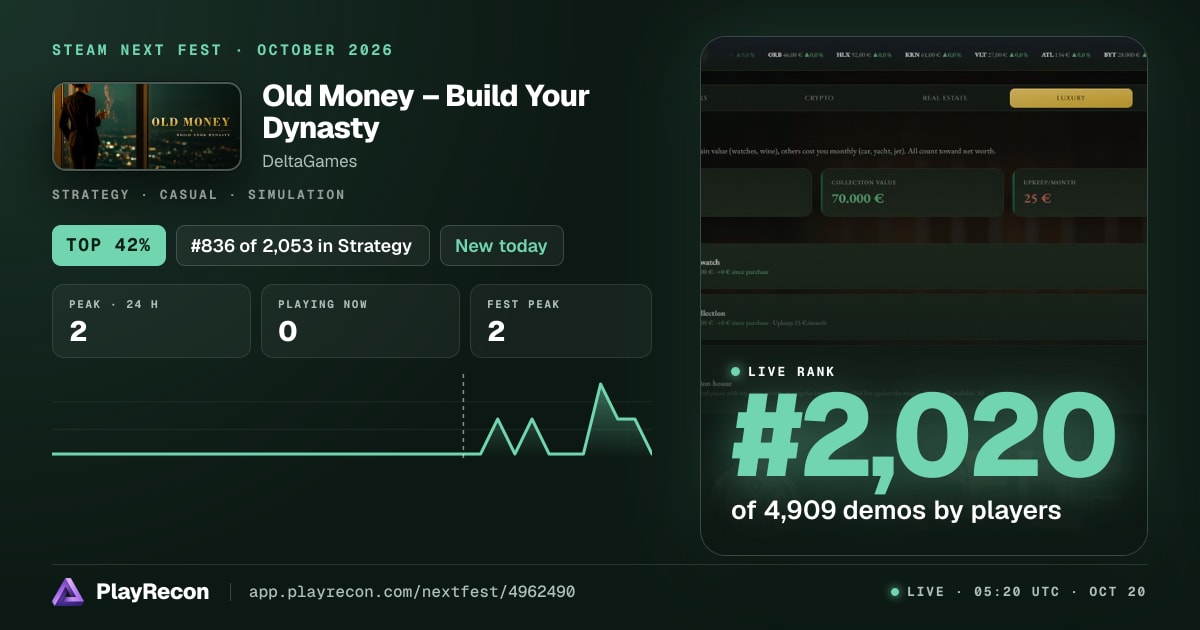This screenshot has height=630, width=1200.
Task: Click the PlayRecon purple triangle logo
Action: click(68, 592)
